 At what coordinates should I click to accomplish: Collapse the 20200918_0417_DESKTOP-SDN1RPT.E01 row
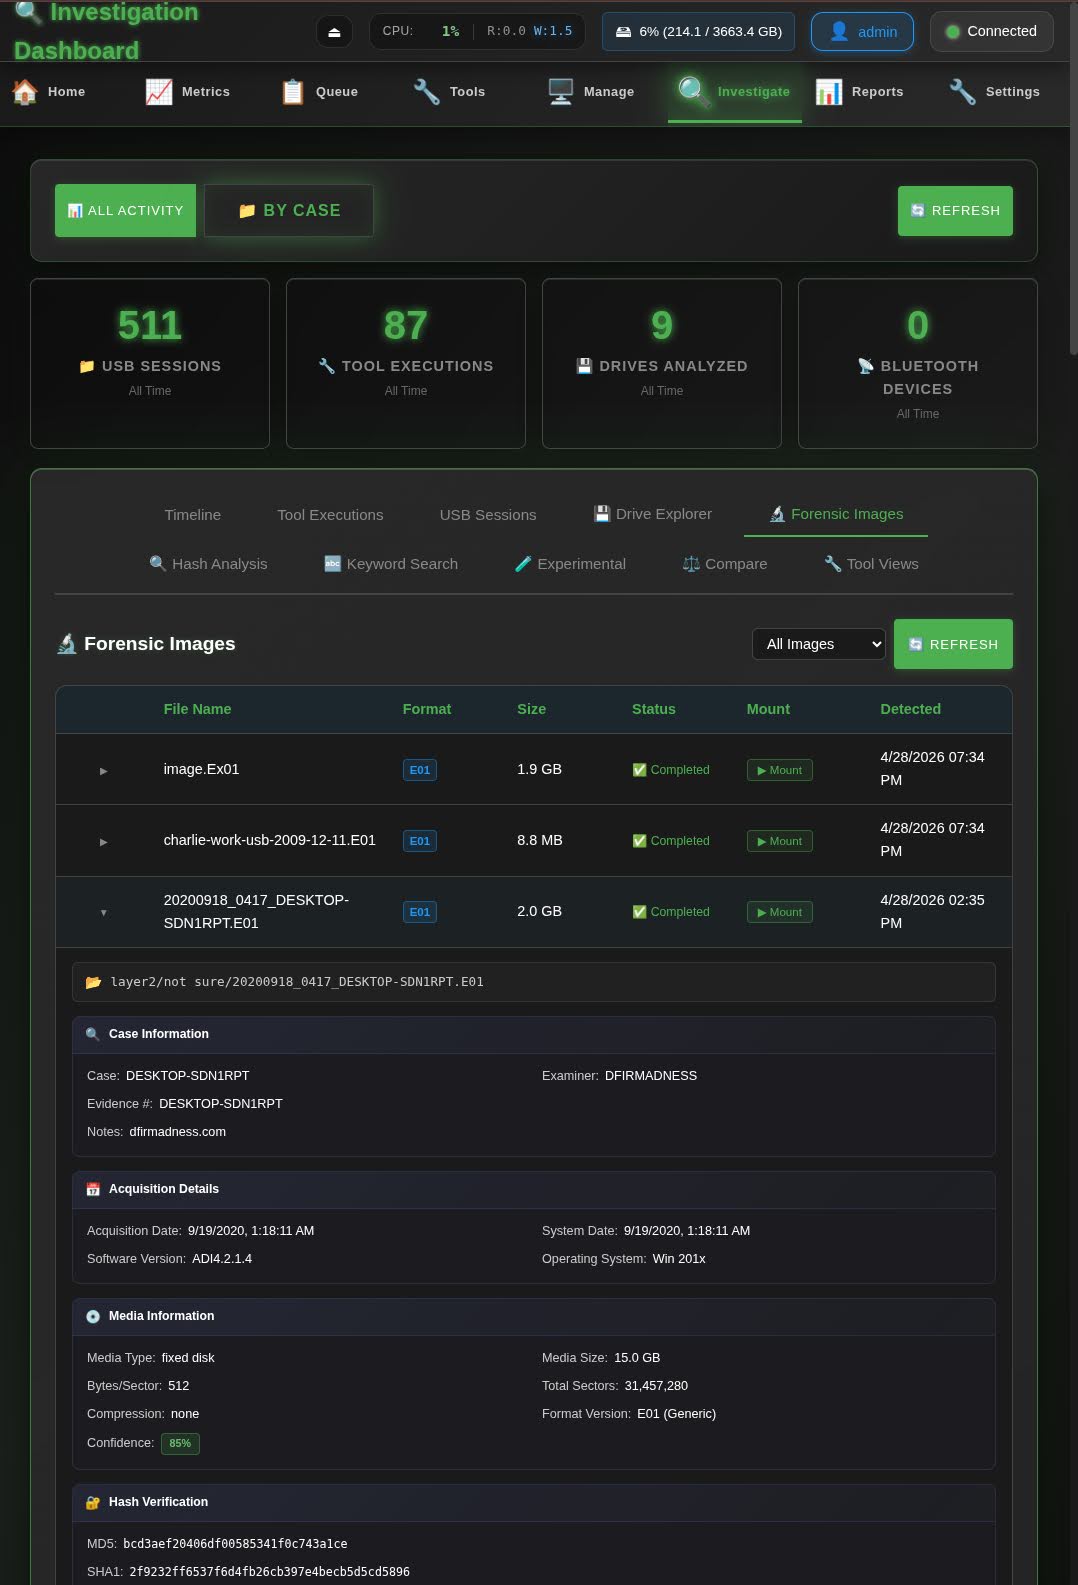[x=103, y=913]
